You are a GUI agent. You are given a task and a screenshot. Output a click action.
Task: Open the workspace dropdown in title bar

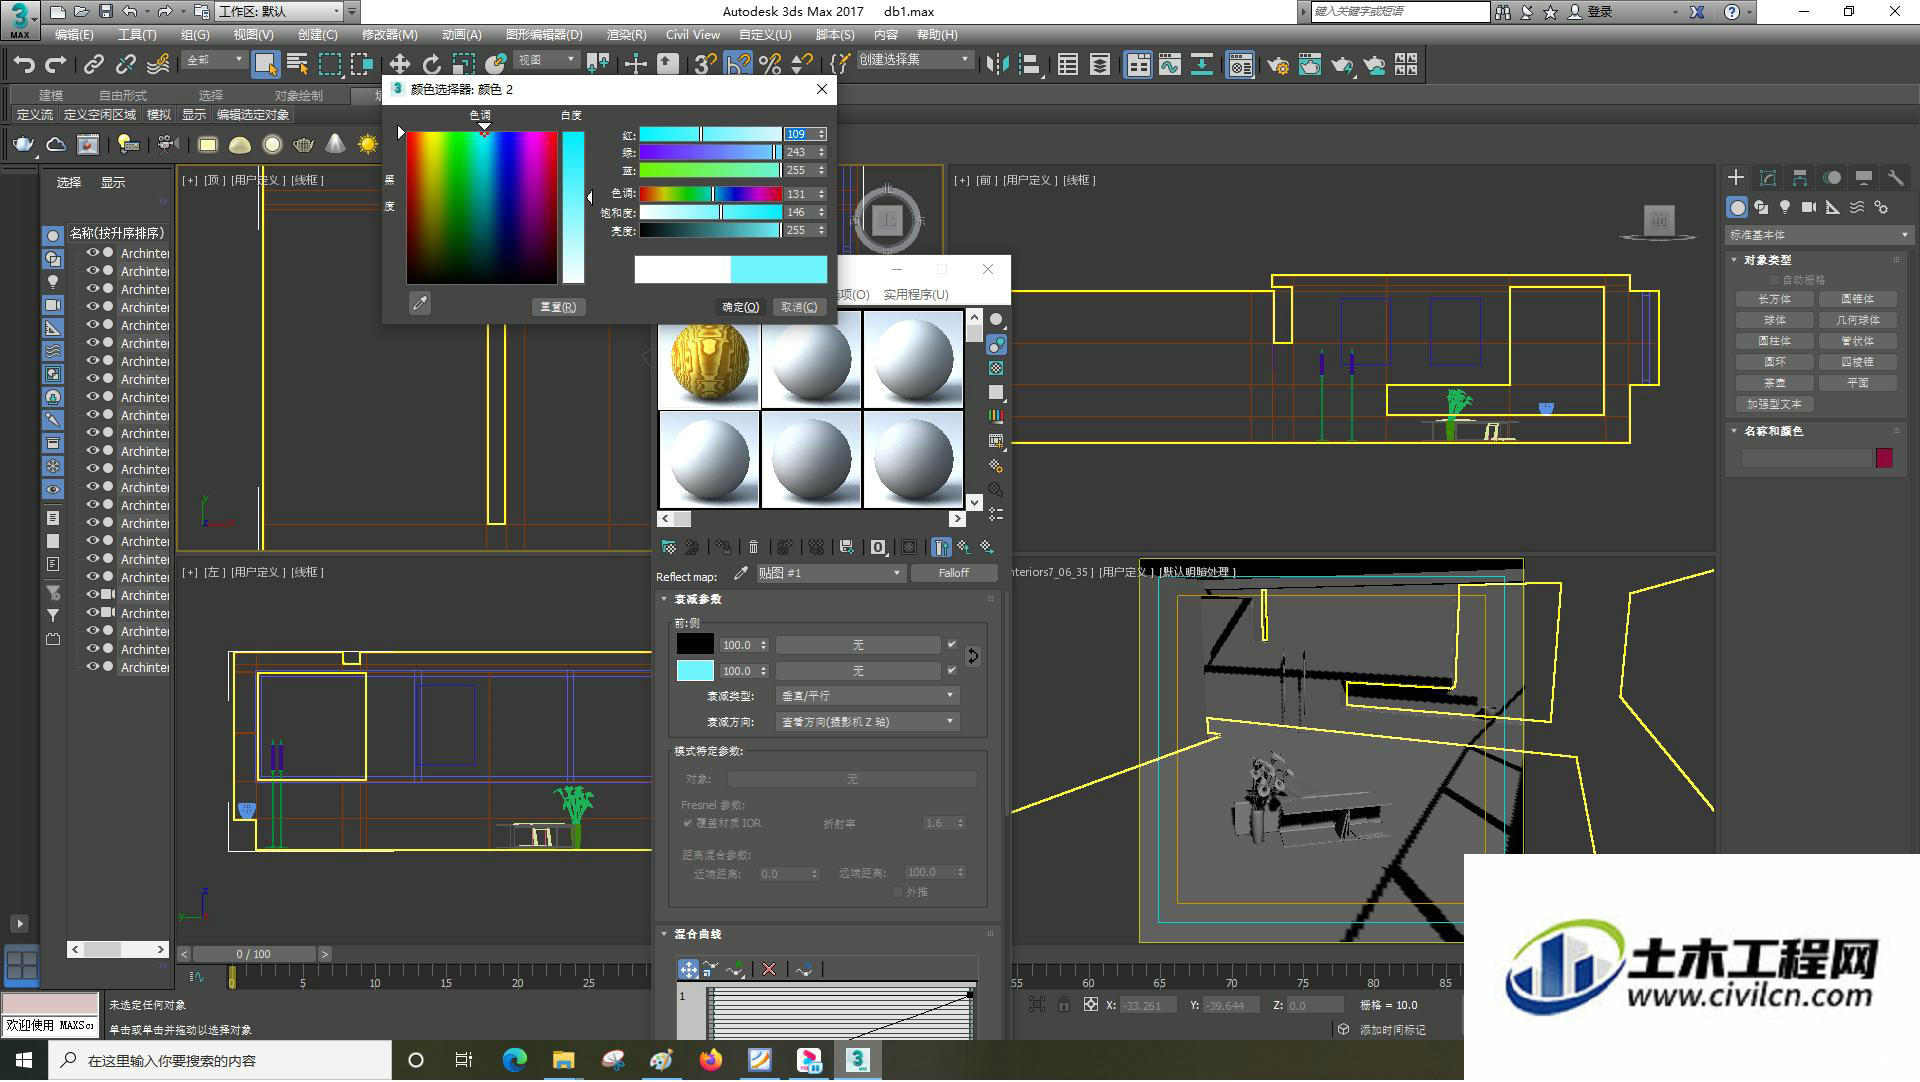coord(280,12)
